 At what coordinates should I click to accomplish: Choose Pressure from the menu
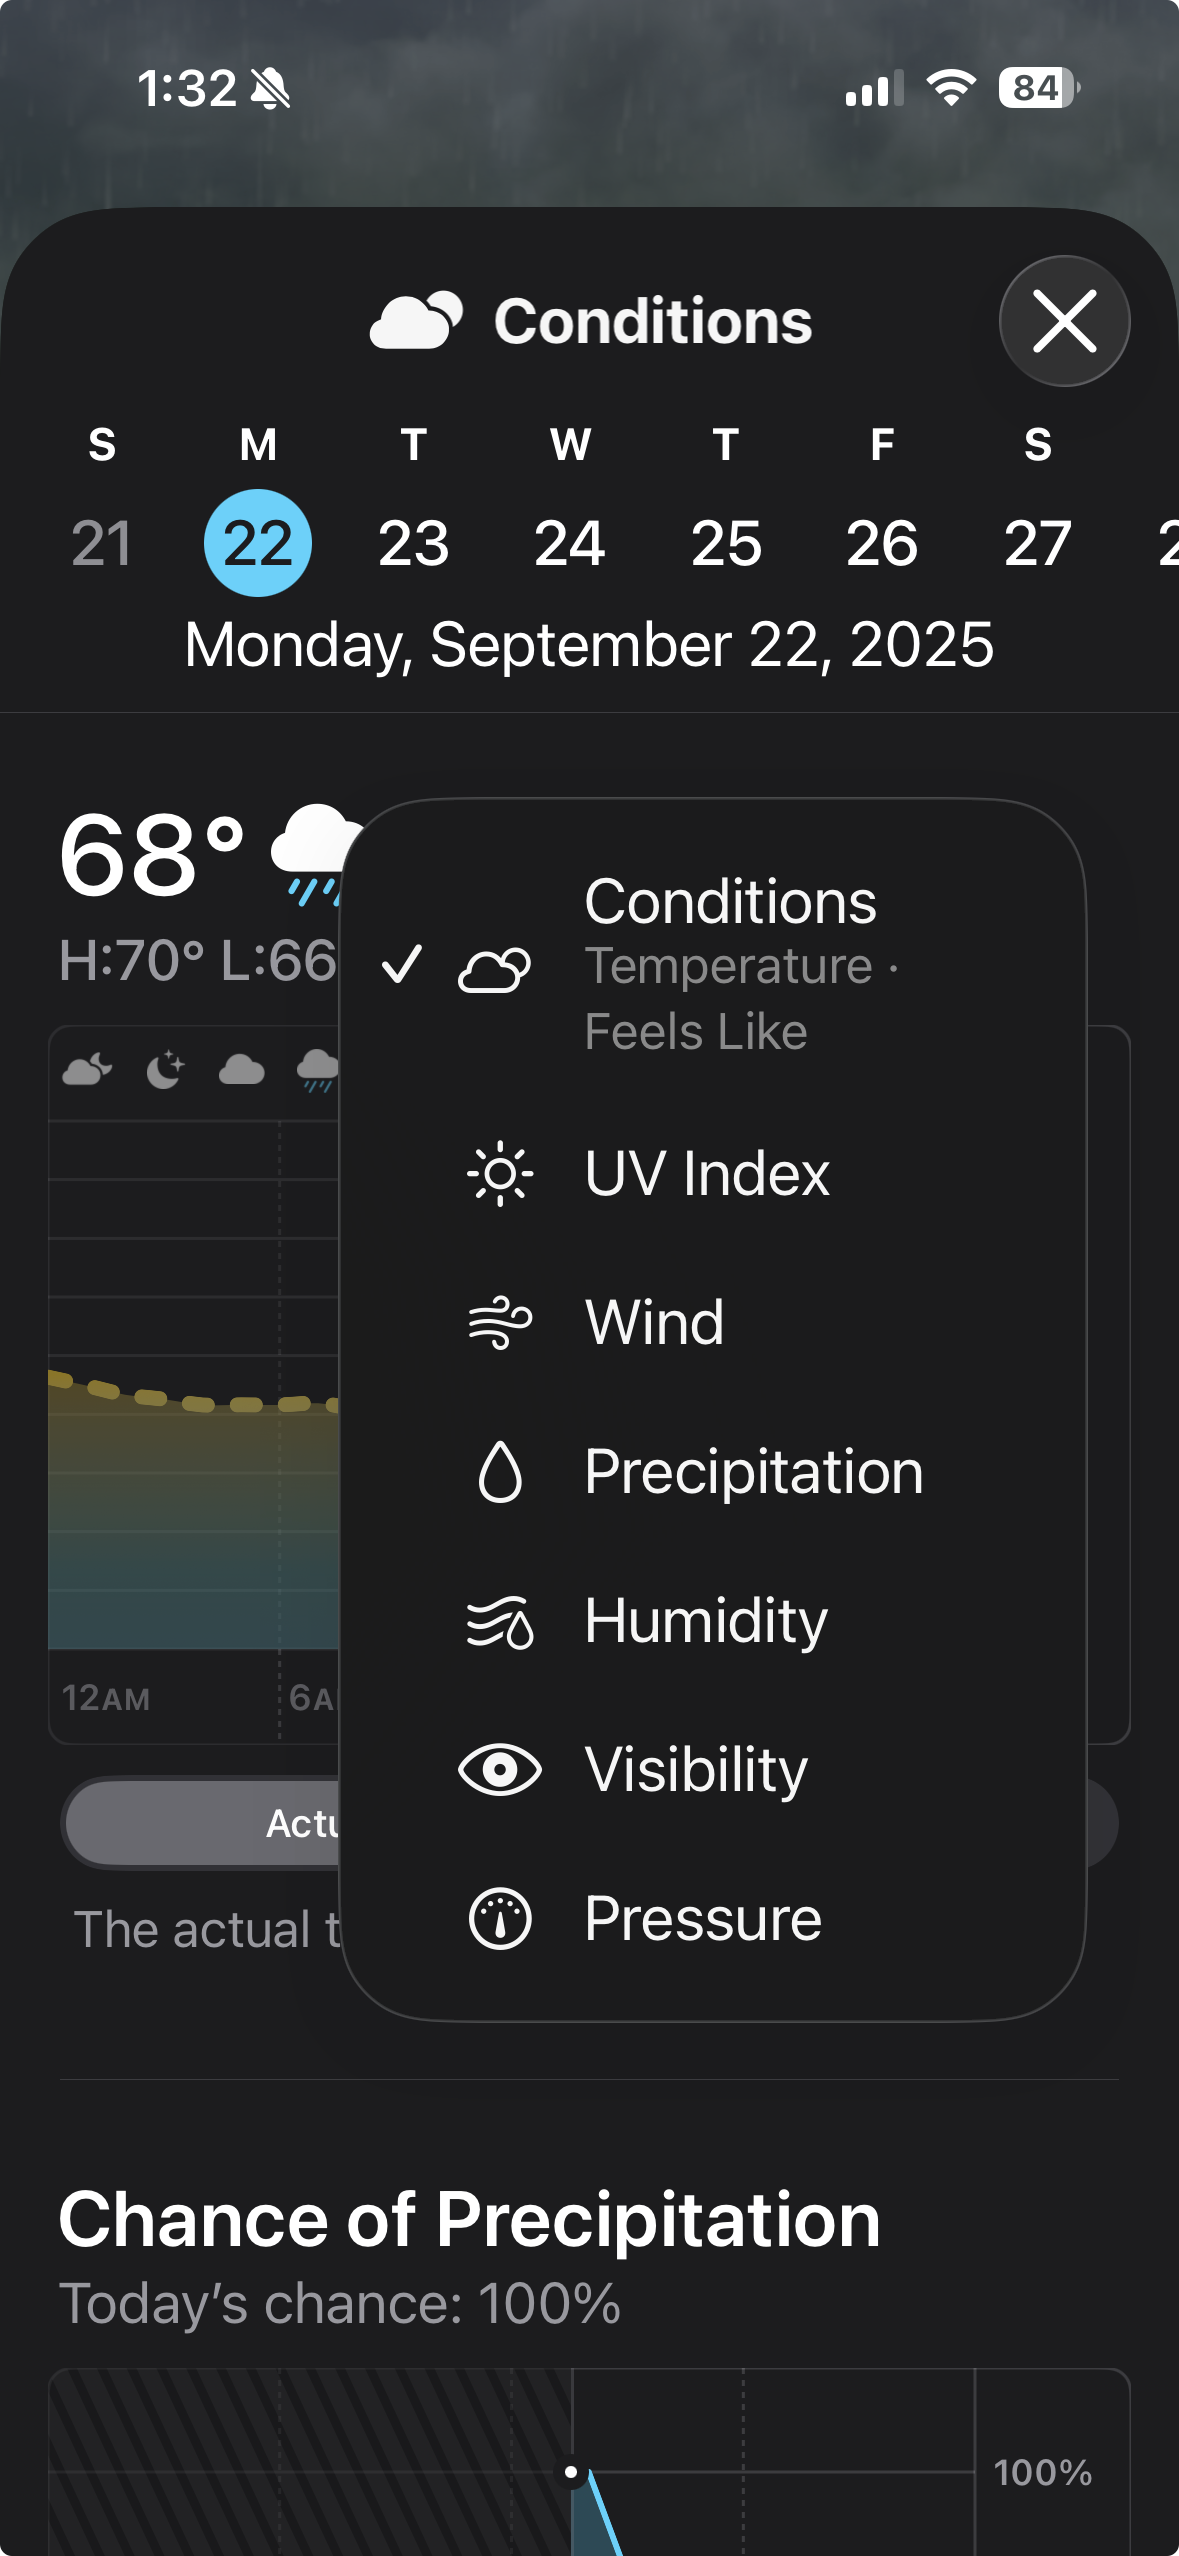coord(703,1919)
